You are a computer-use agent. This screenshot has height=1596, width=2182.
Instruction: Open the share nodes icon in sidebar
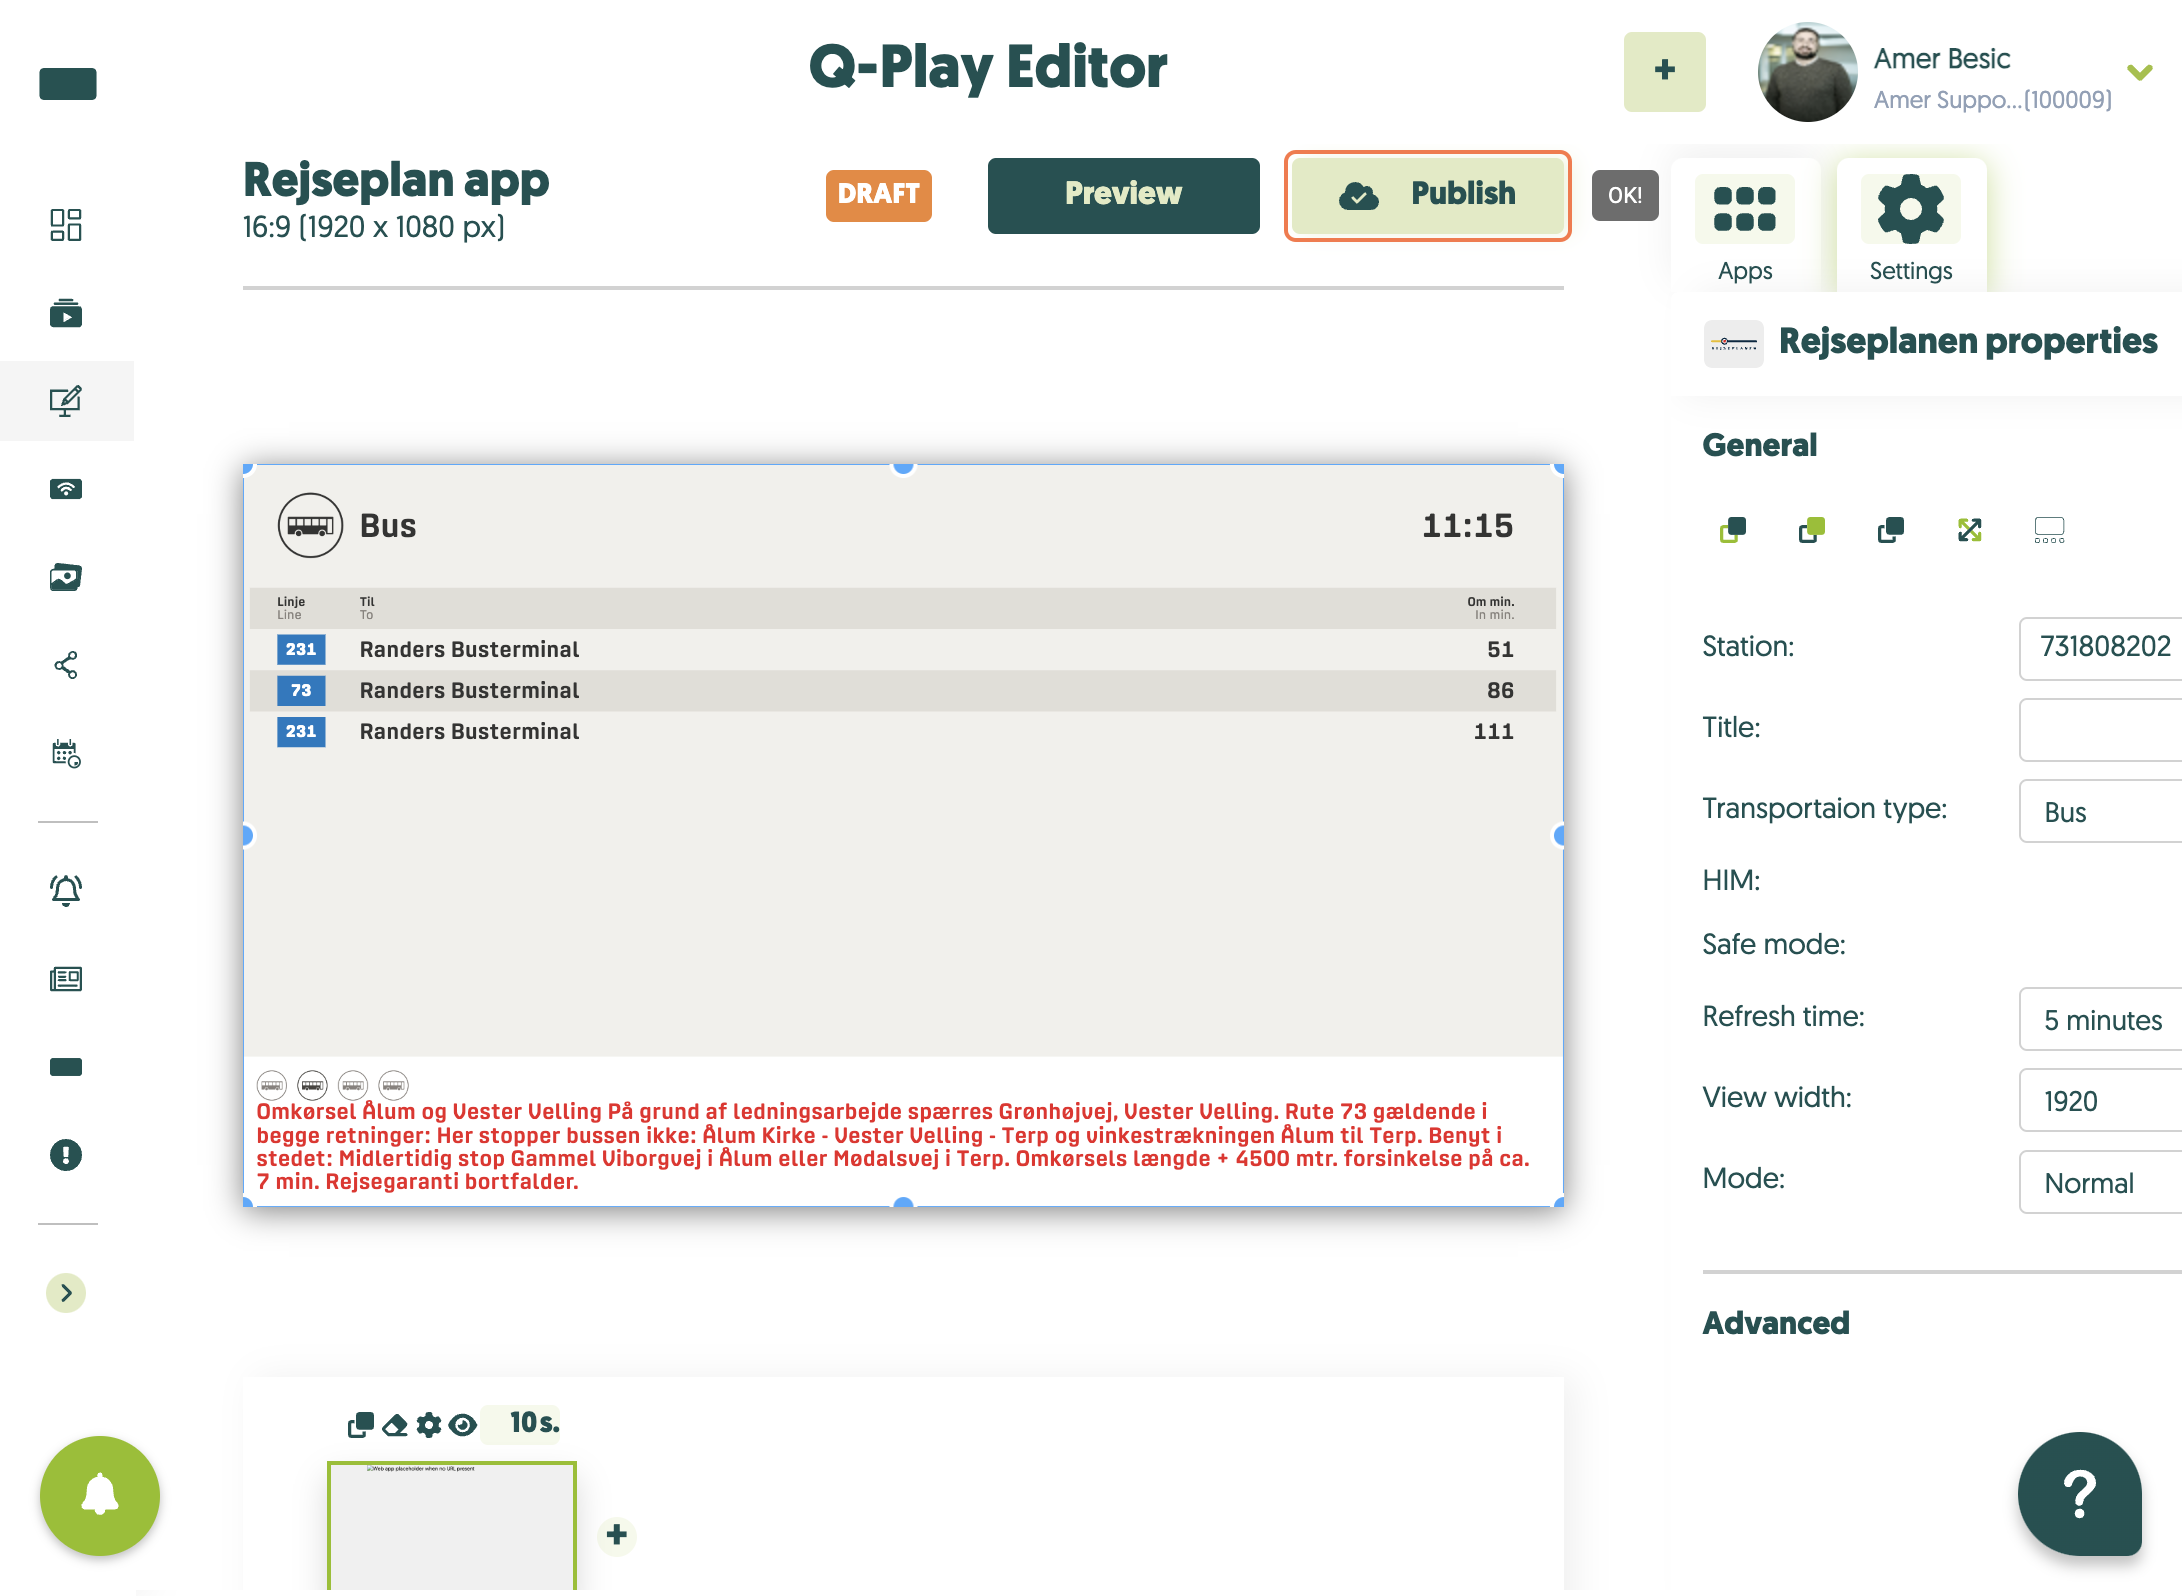click(66, 665)
